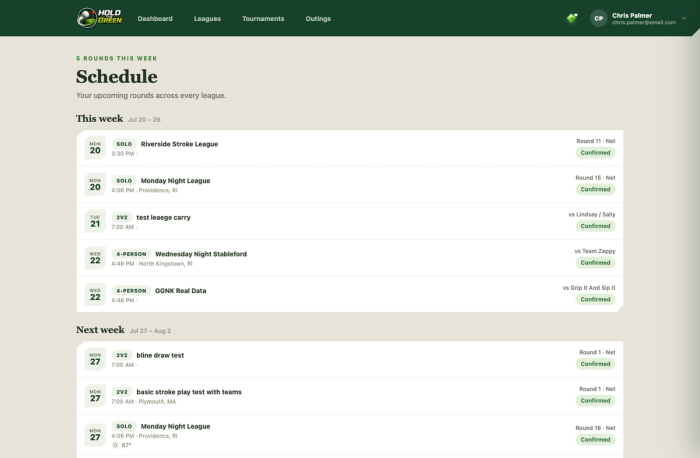Go to the Dashboard tab
The width and height of the screenshot is (700, 458).
[155, 19]
